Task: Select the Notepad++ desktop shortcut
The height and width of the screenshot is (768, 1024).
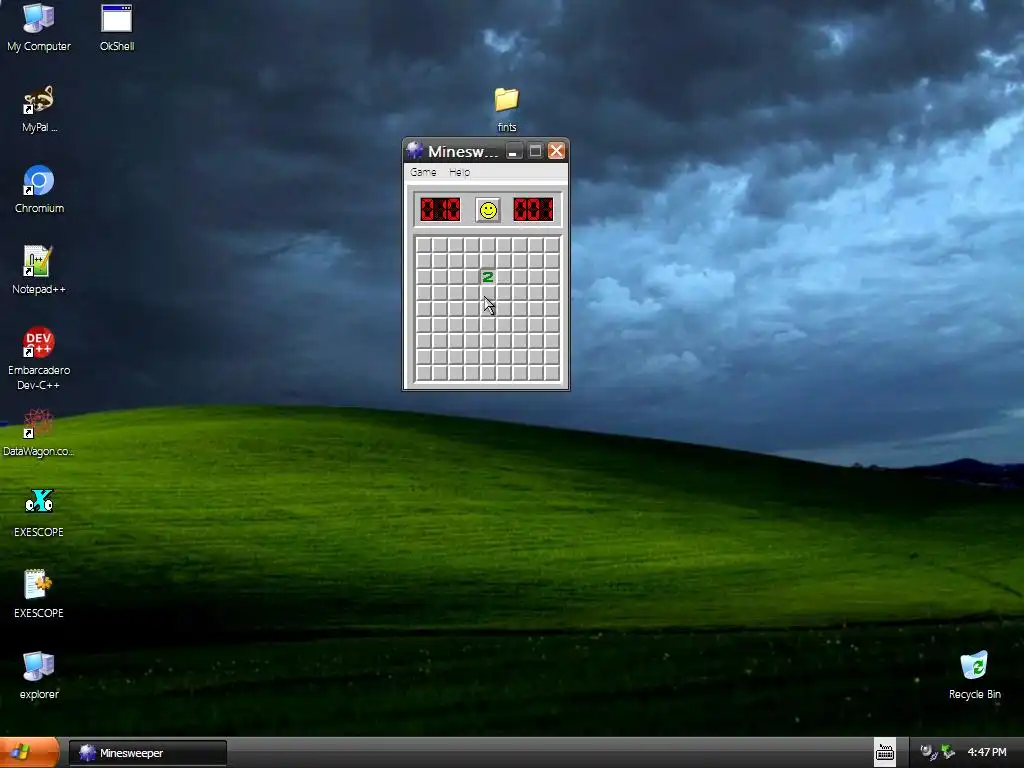Action: tap(39, 270)
